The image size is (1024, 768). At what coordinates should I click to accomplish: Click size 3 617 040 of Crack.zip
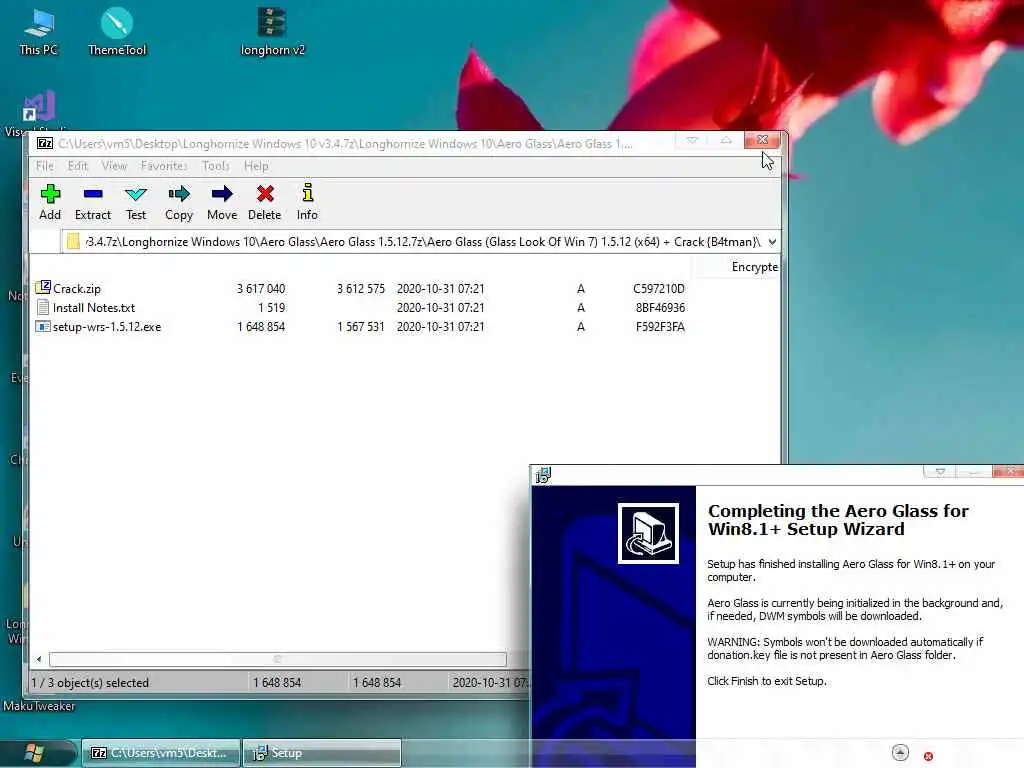(261, 289)
